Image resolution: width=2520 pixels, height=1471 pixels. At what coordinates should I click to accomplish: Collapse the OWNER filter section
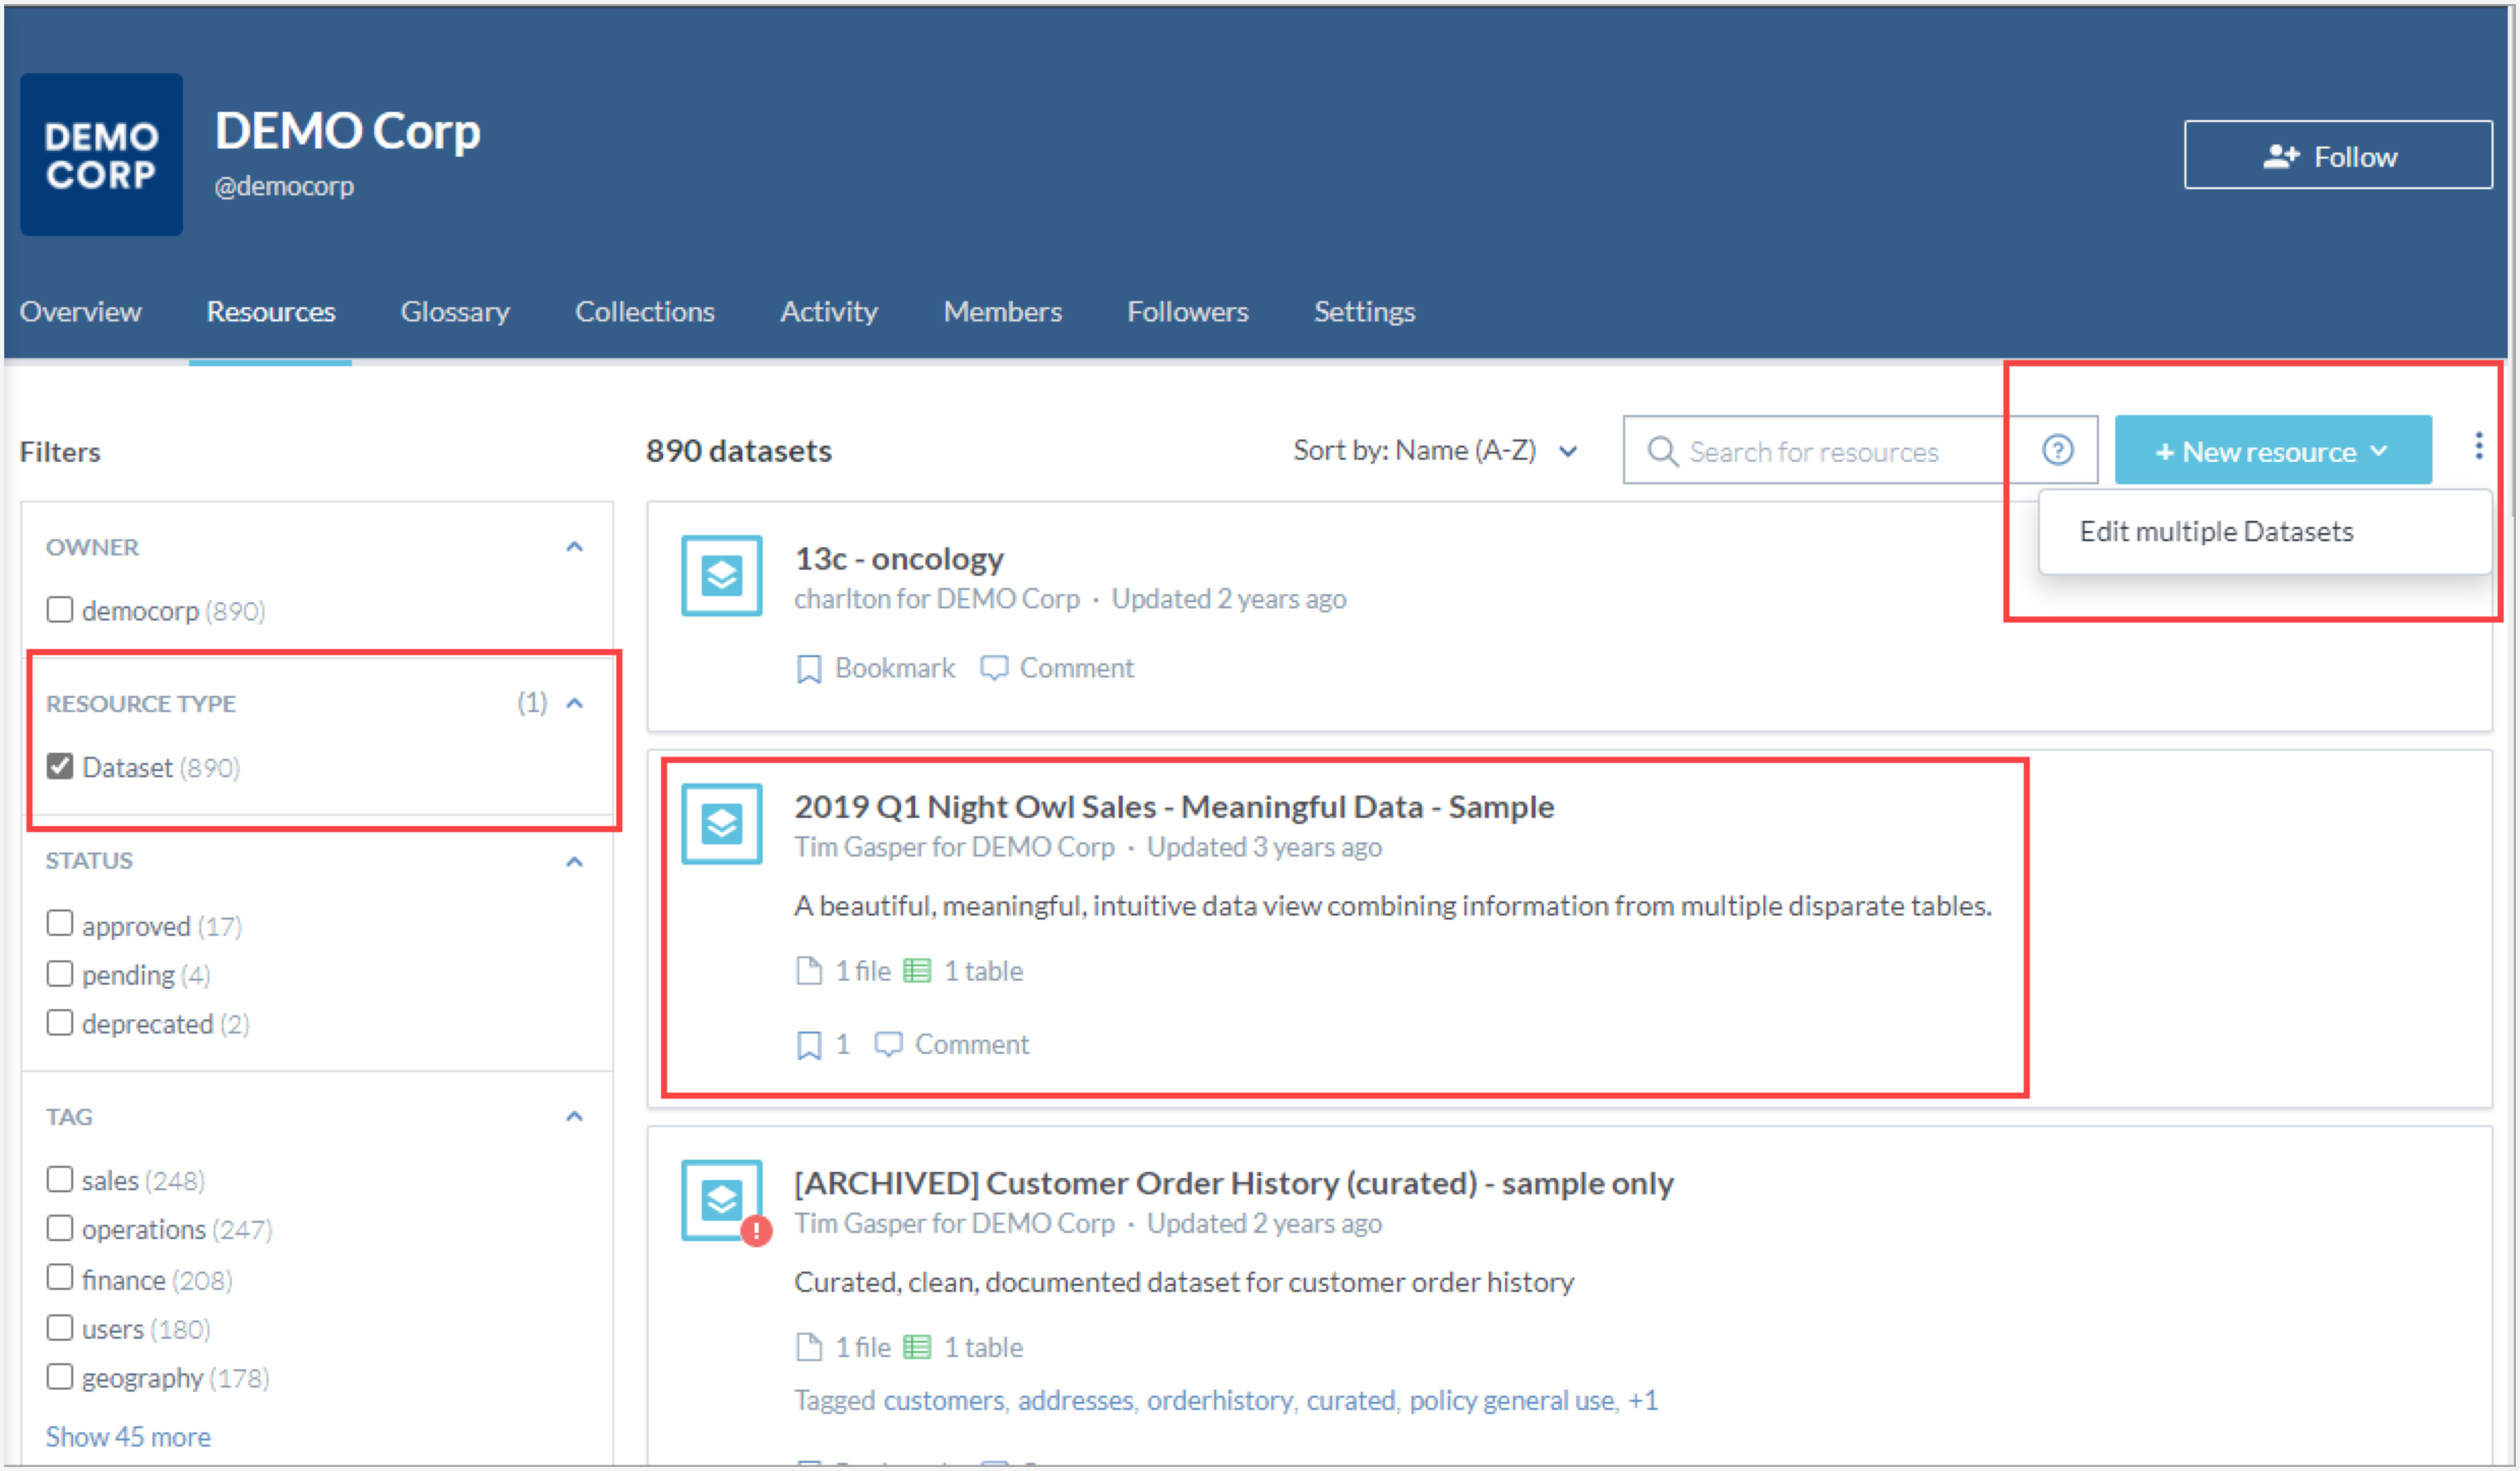pyautogui.click(x=574, y=547)
